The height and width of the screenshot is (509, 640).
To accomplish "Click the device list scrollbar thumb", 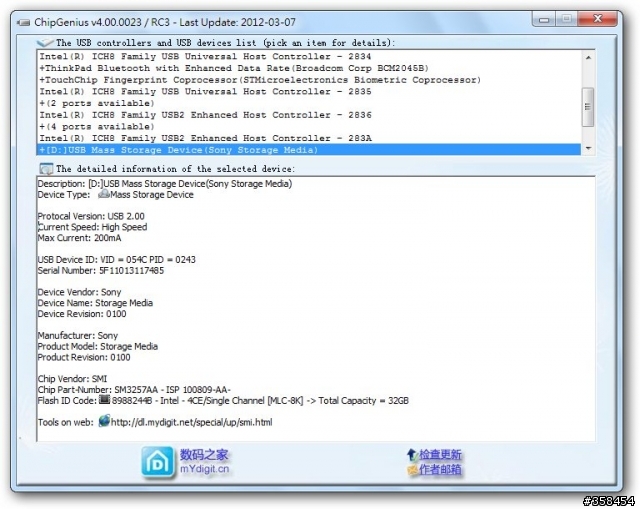I will [x=588, y=107].
